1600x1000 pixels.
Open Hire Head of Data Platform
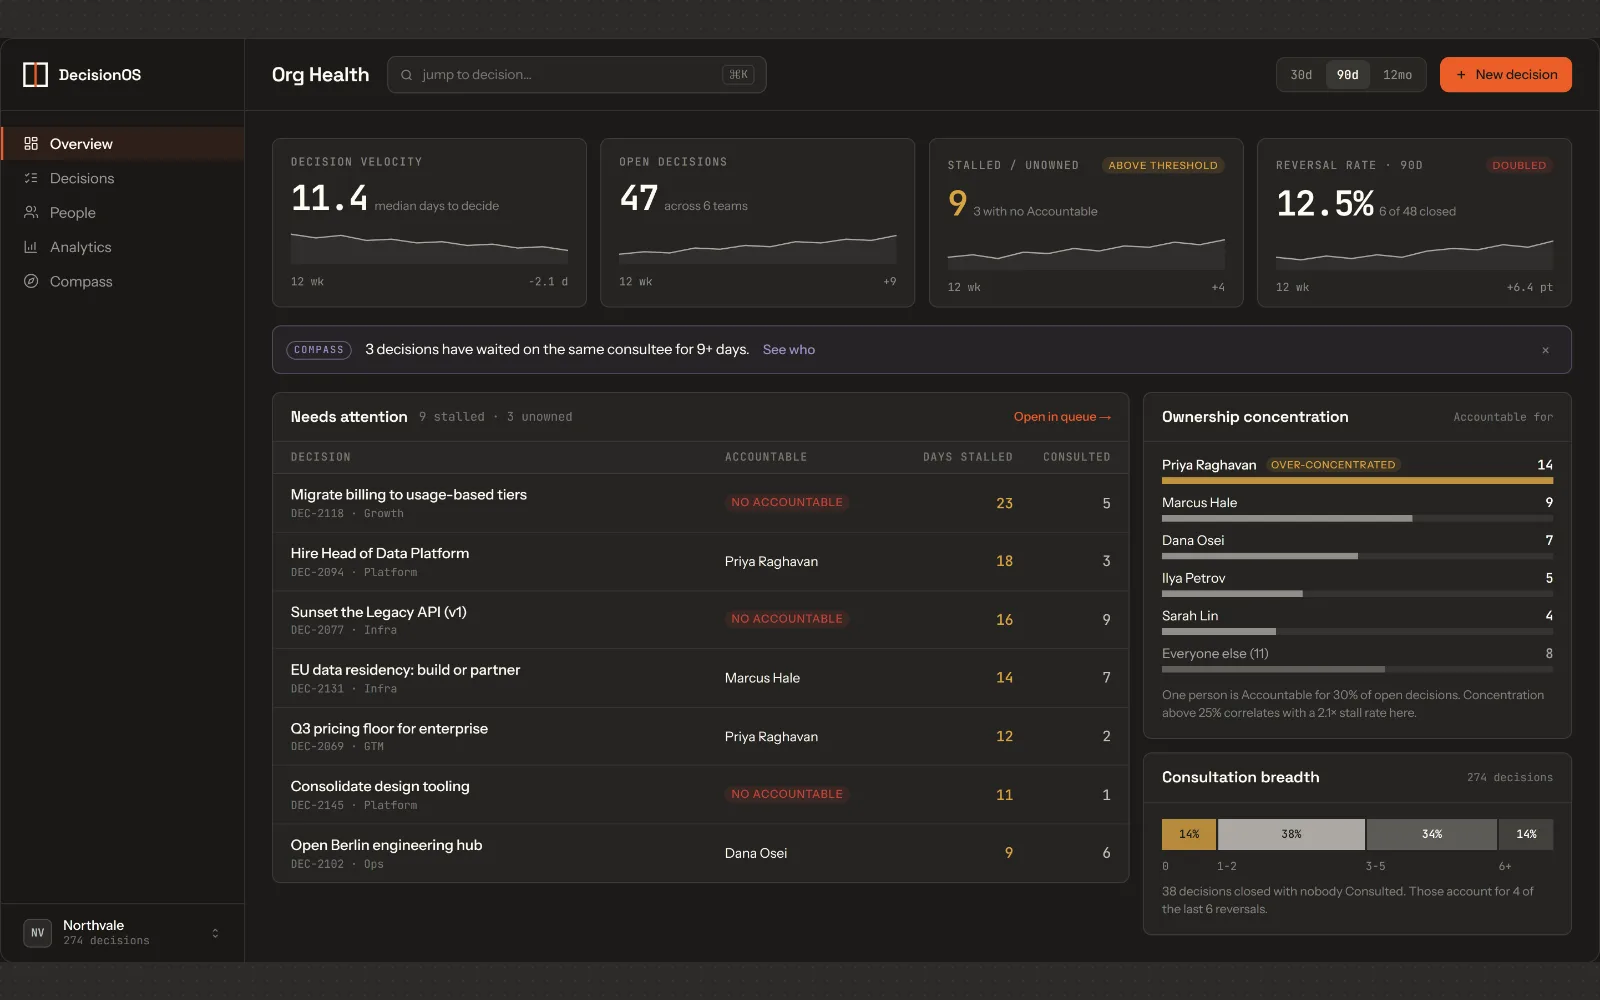[700, 561]
